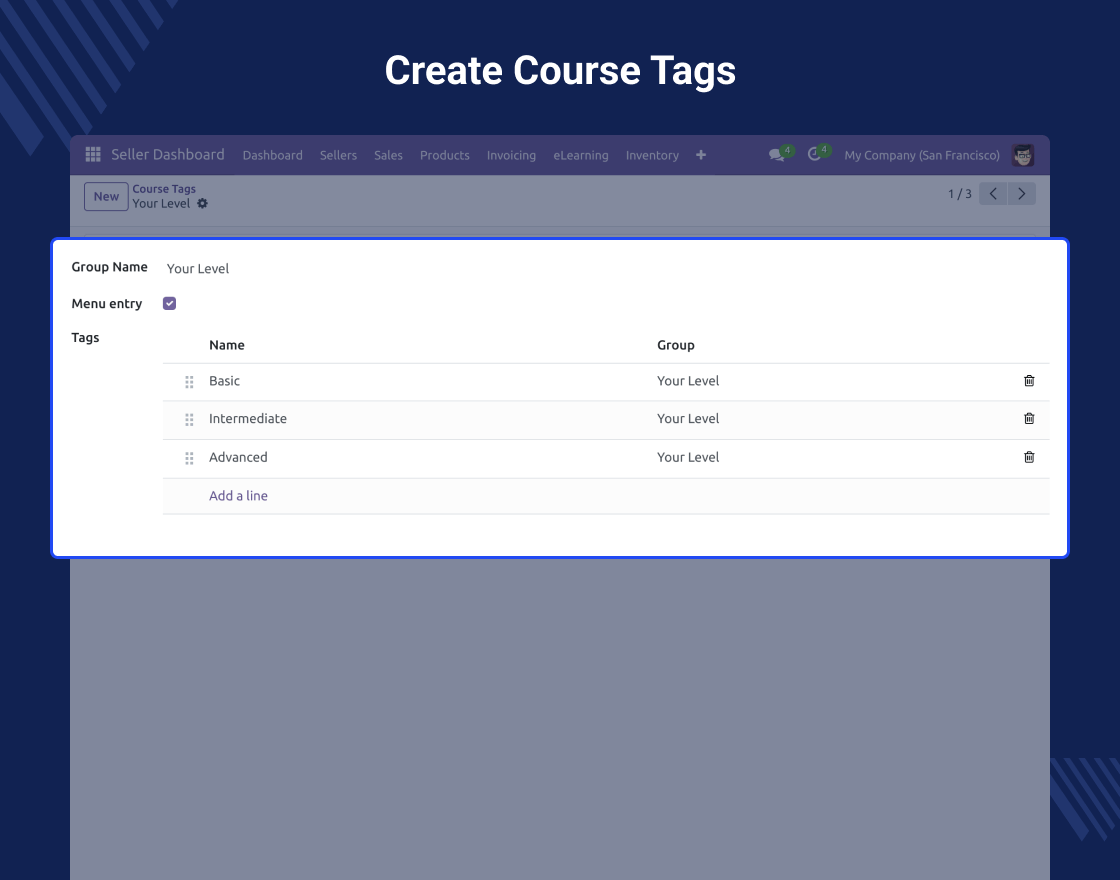Open the Sellers menu
1120x880 pixels.
click(338, 155)
